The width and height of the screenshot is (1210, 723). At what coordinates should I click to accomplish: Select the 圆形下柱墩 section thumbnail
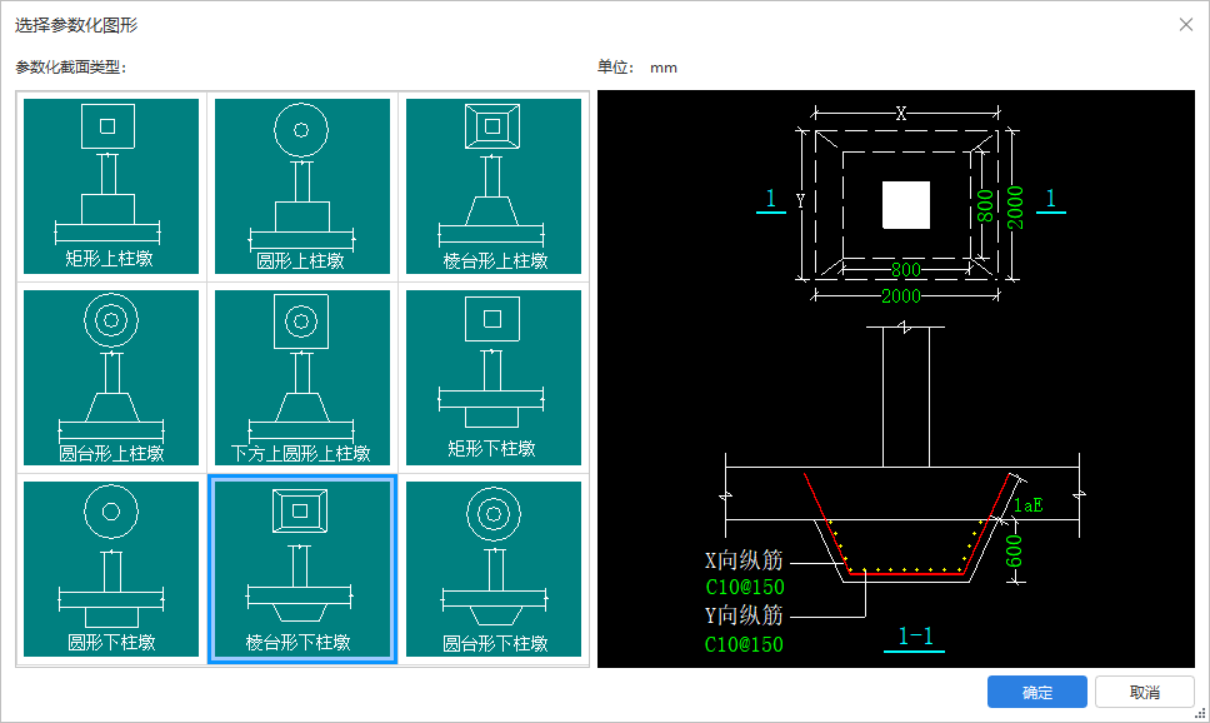[111, 569]
